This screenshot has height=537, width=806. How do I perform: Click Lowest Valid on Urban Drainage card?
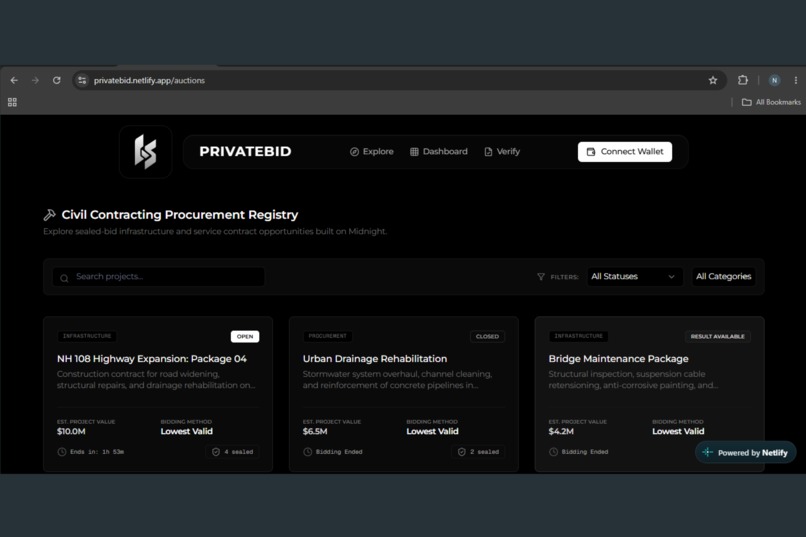pyautogui.click(x=432, y=431)
